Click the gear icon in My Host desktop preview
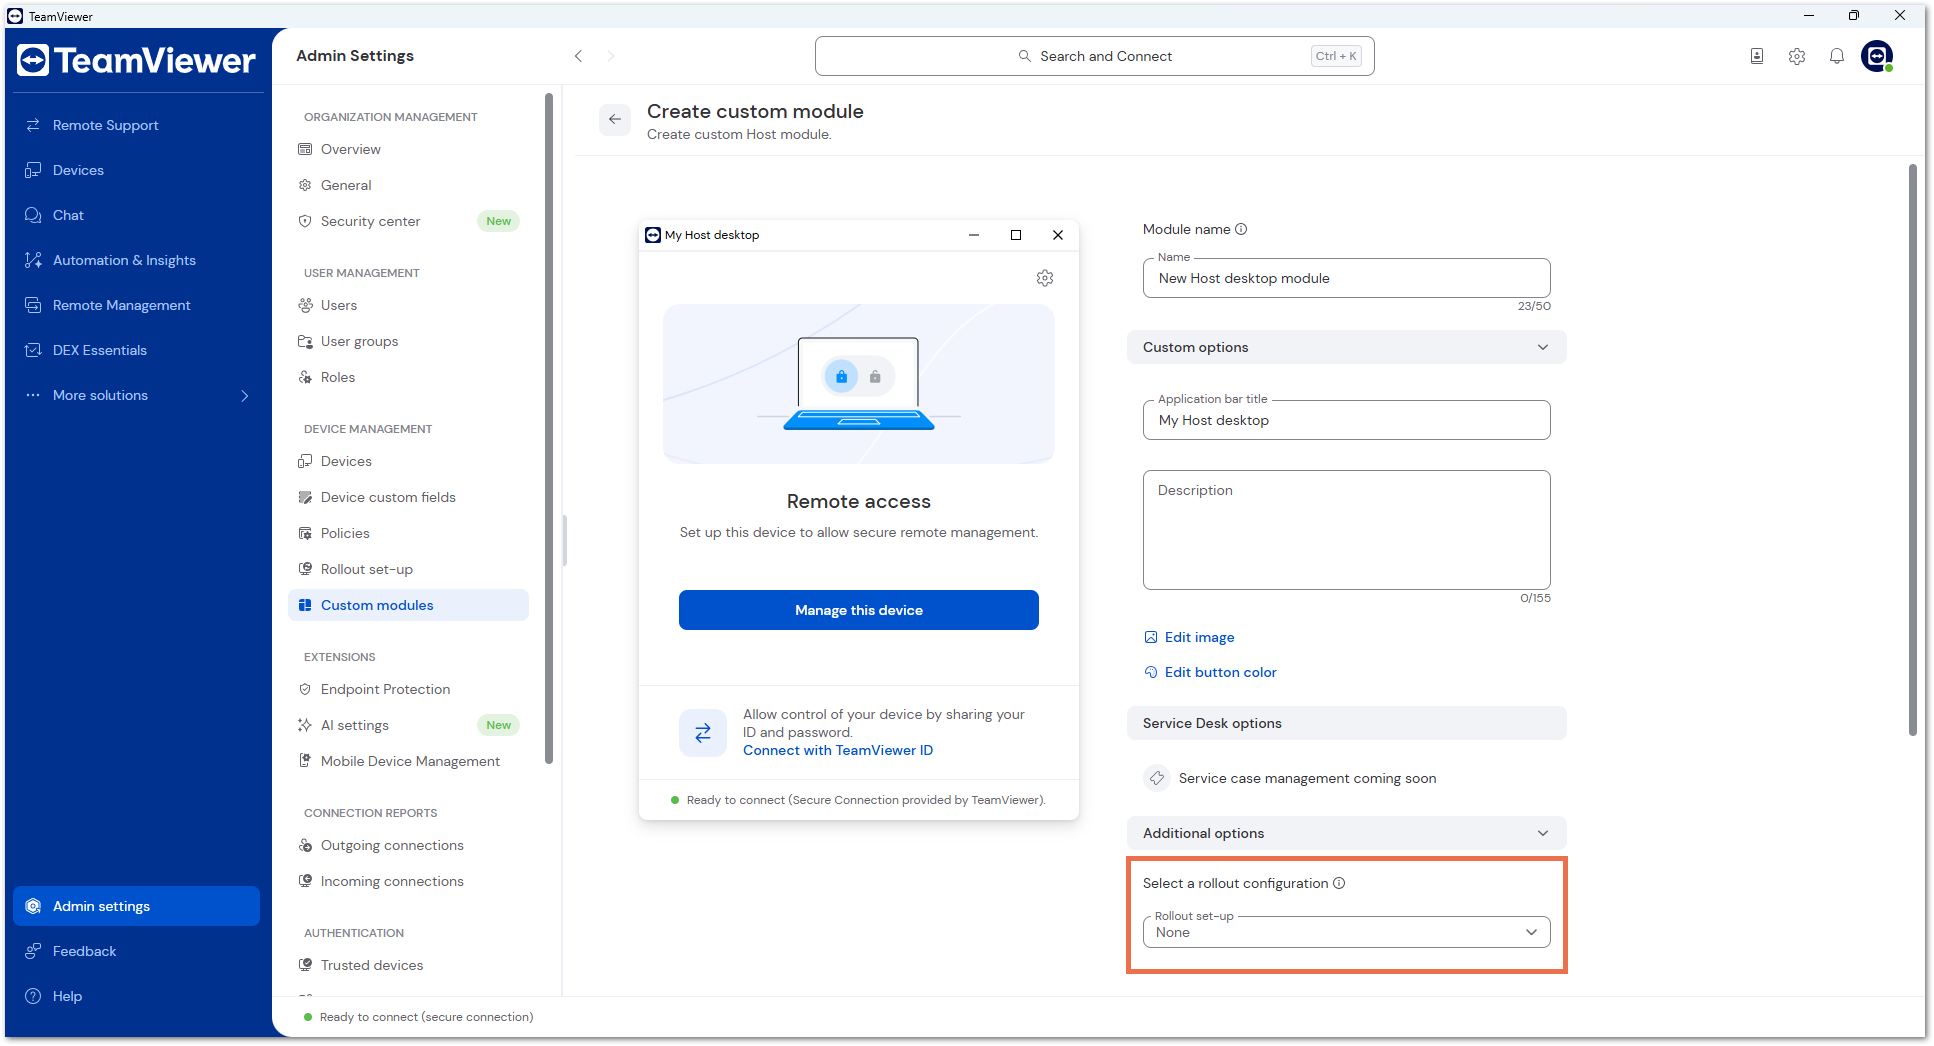Viewport: 1934px width, 1046px height. [x=1045, y=278]
